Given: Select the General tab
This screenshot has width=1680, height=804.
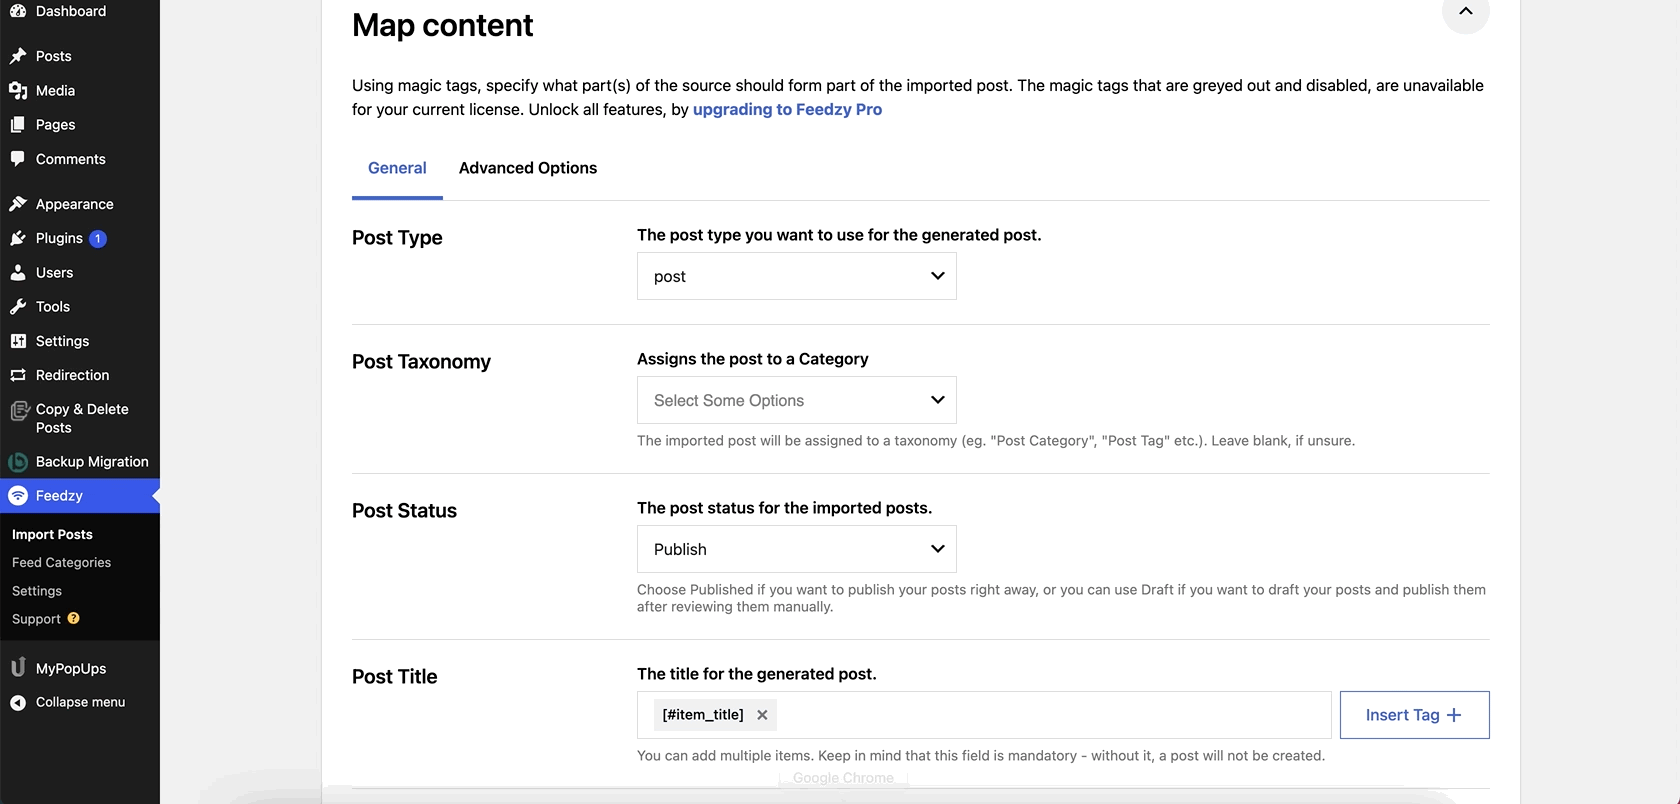Looking at the screenshot, I should pos(397,168).
